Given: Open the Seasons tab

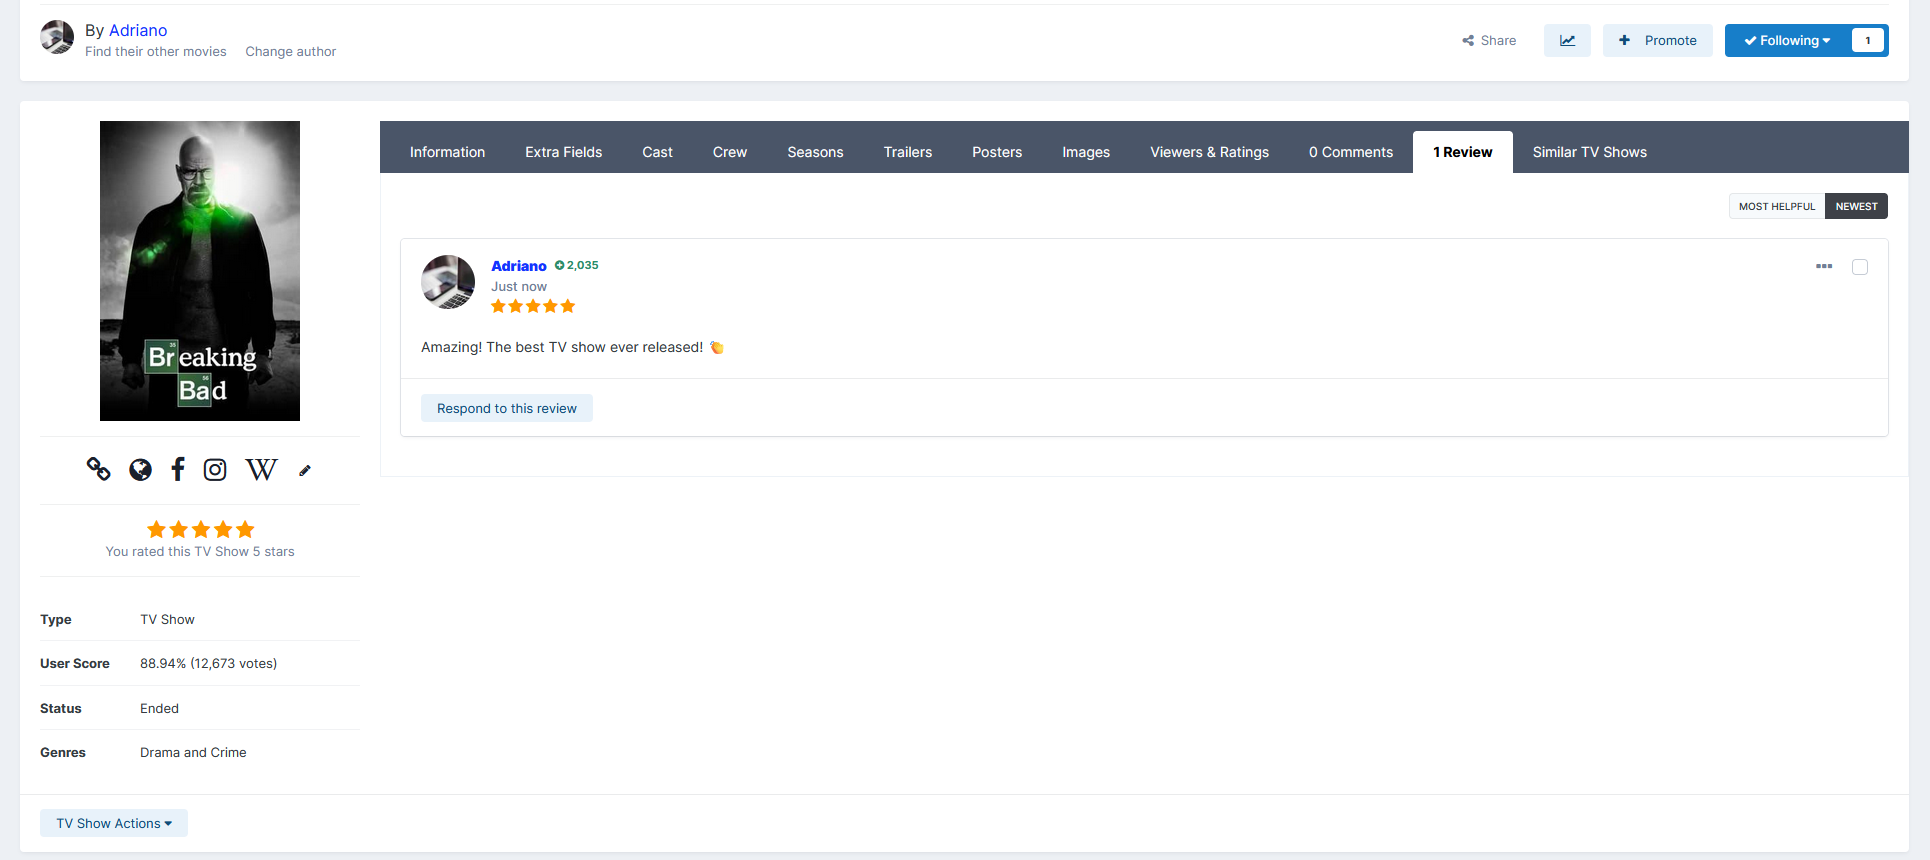Looking at the screenshot, I should click(815, 152).
